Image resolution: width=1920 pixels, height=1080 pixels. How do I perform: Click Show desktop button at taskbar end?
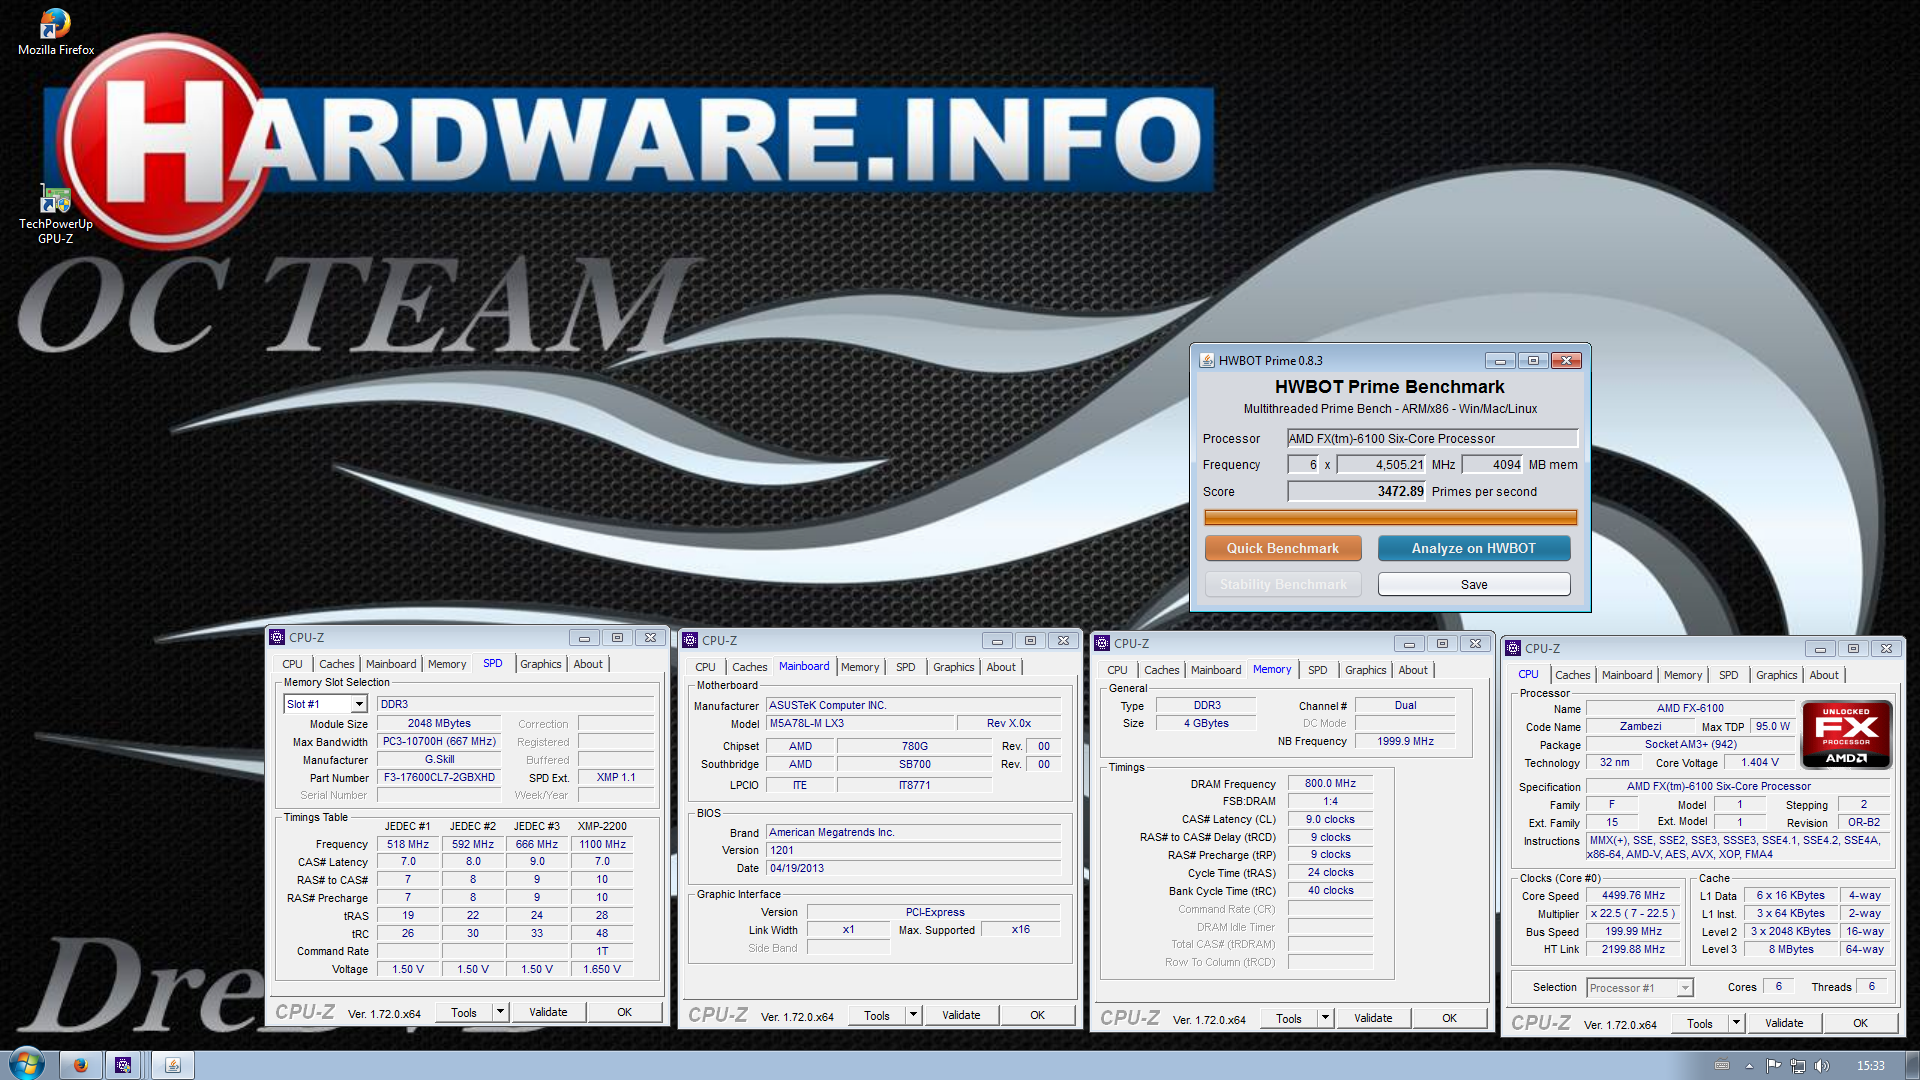coord(1912,1066)
